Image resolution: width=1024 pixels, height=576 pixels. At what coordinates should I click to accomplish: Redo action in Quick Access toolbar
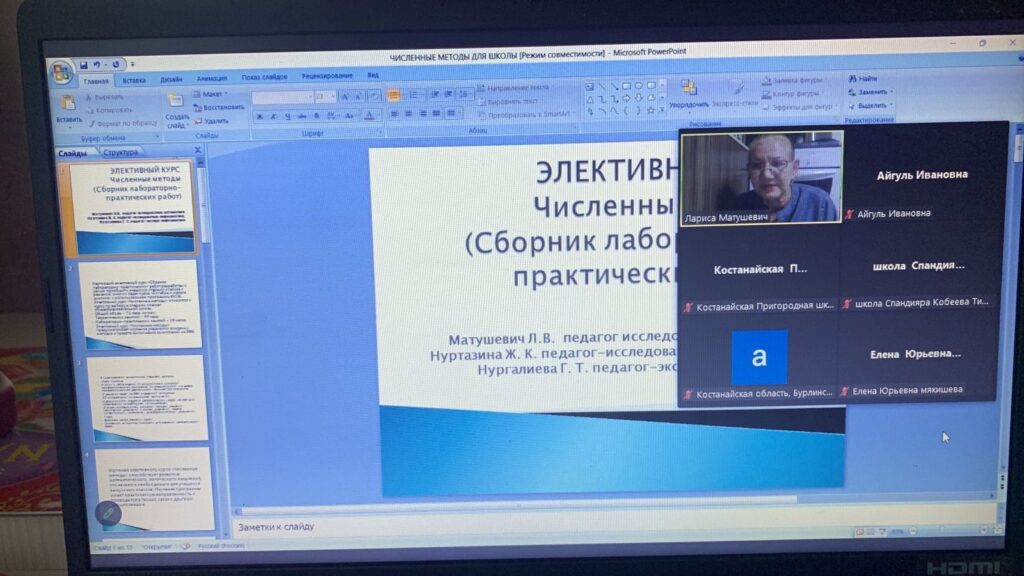[x=116, y=65]
